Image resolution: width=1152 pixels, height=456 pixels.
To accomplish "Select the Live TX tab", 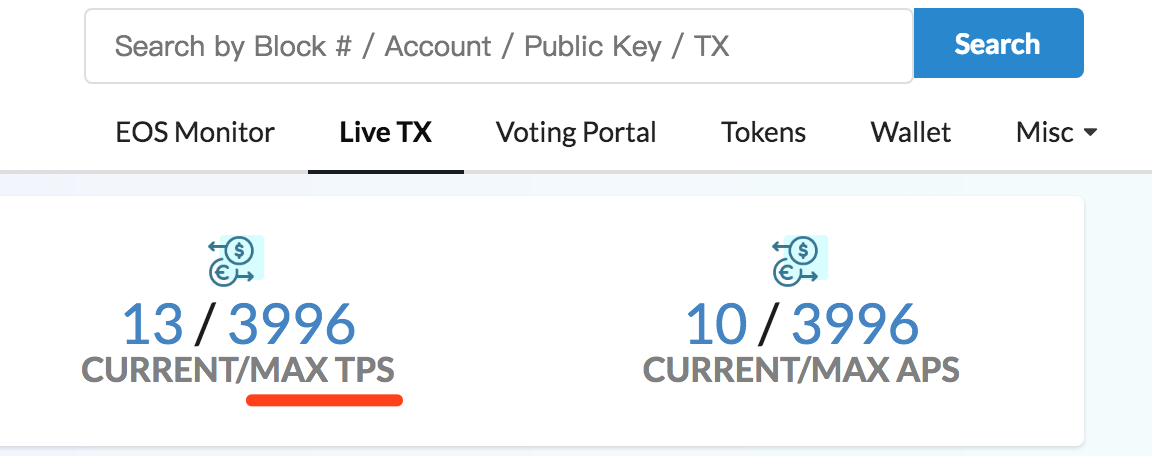I will (x=386, y=133).
